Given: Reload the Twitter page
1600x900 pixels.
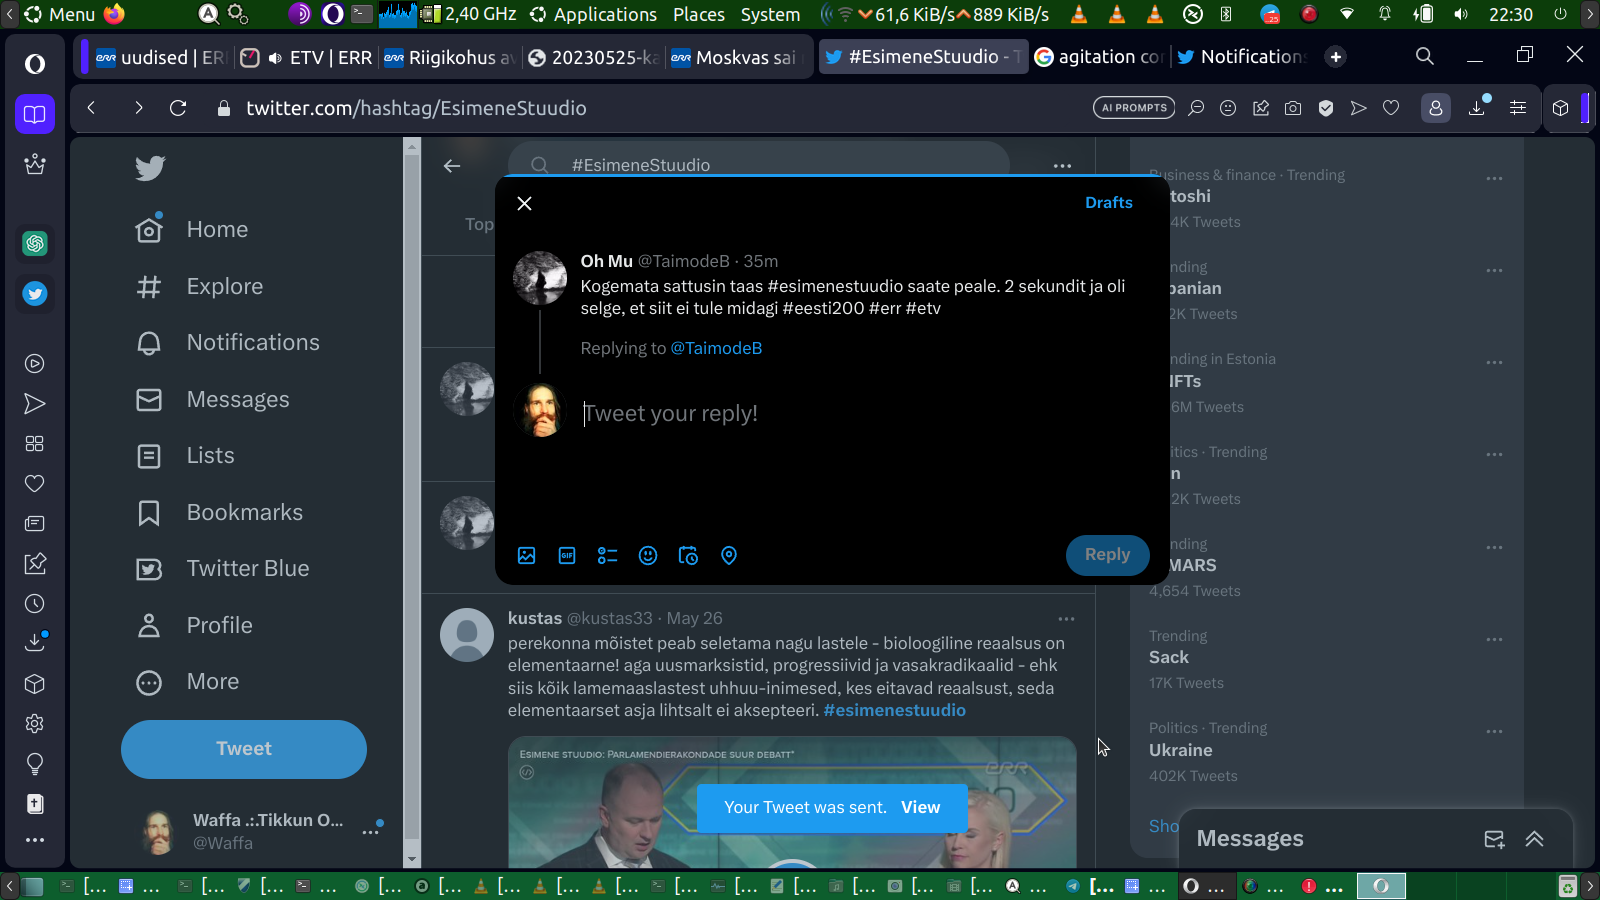Looking at the screenshot, I should (x=178, y=108).
